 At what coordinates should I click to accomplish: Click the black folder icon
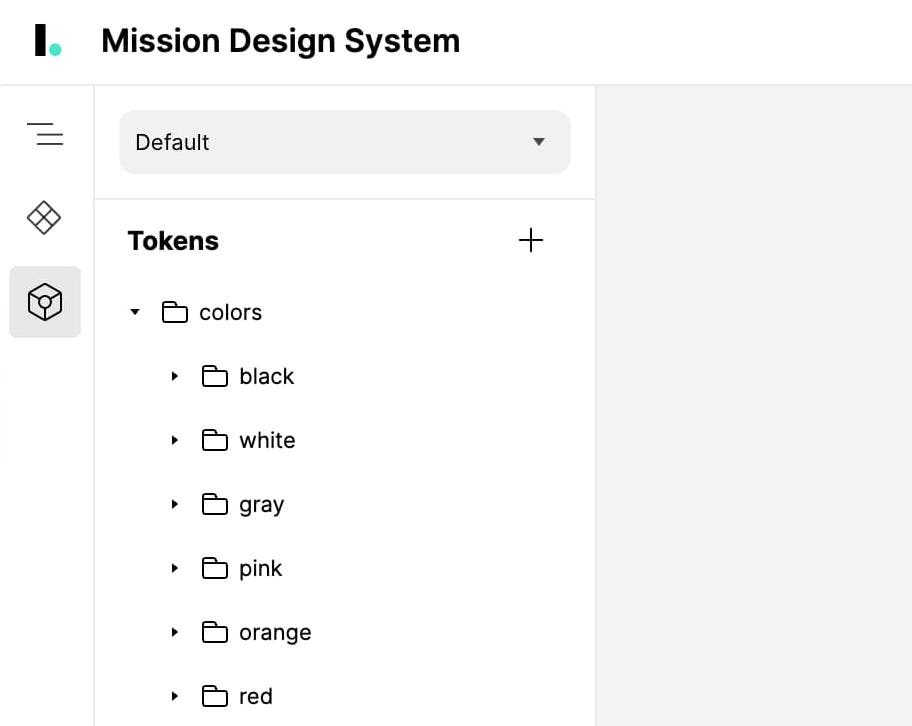(215, 376)
